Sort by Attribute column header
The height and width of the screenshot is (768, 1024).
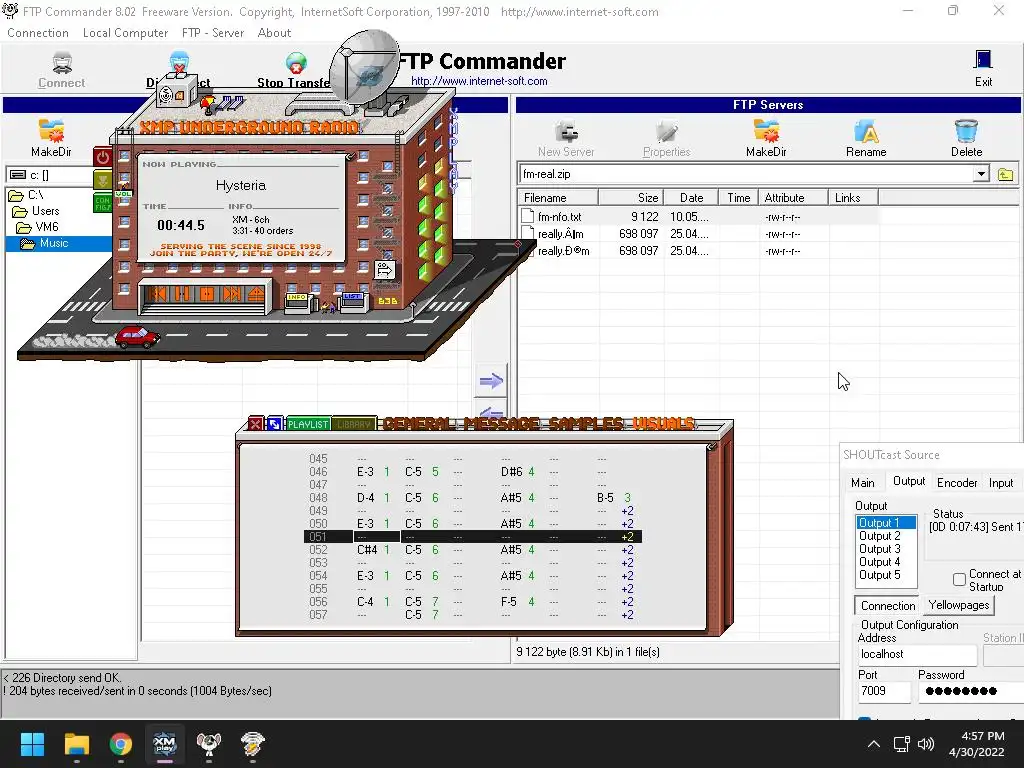coord(793,198)
